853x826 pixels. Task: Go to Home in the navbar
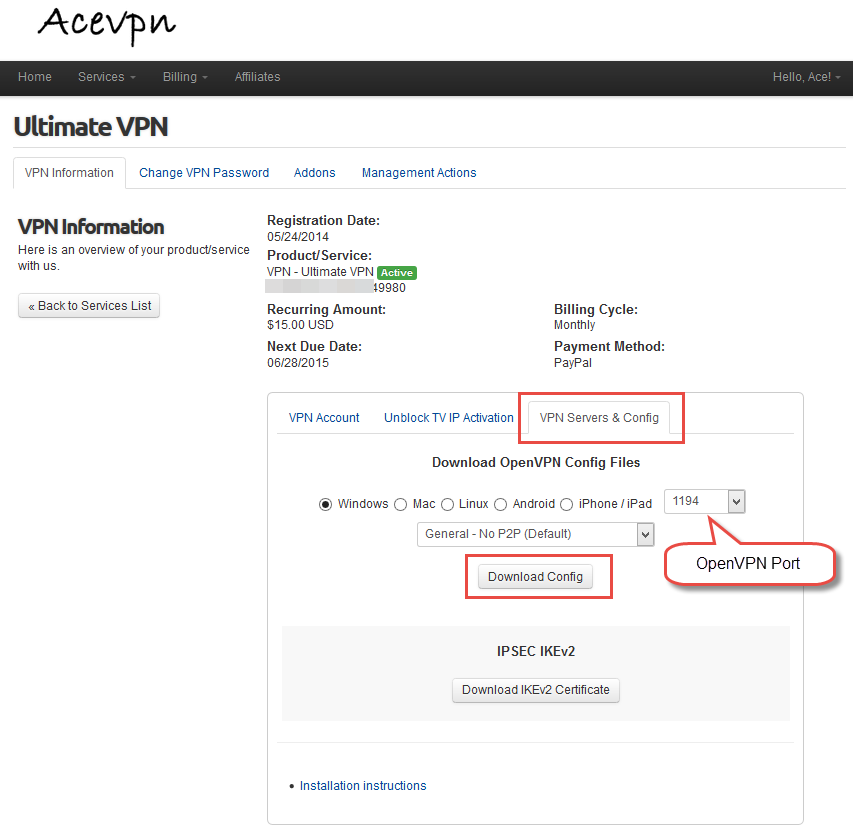click(35, 77)
